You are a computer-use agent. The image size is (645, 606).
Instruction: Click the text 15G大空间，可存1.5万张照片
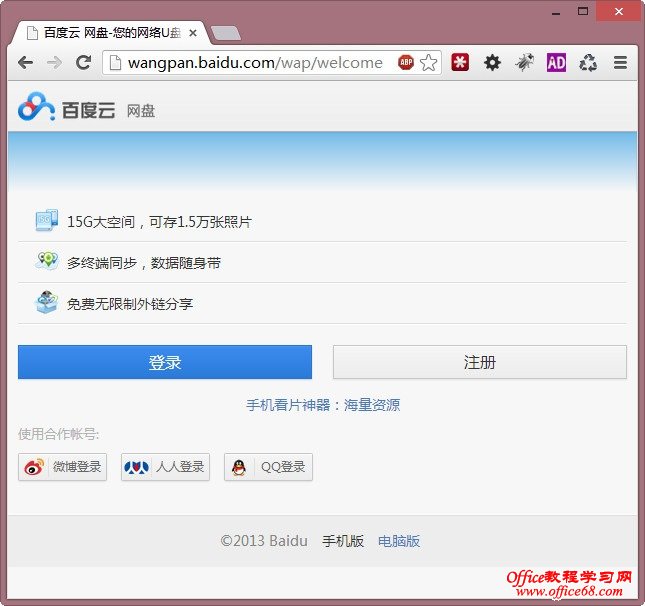click(159, 222)
